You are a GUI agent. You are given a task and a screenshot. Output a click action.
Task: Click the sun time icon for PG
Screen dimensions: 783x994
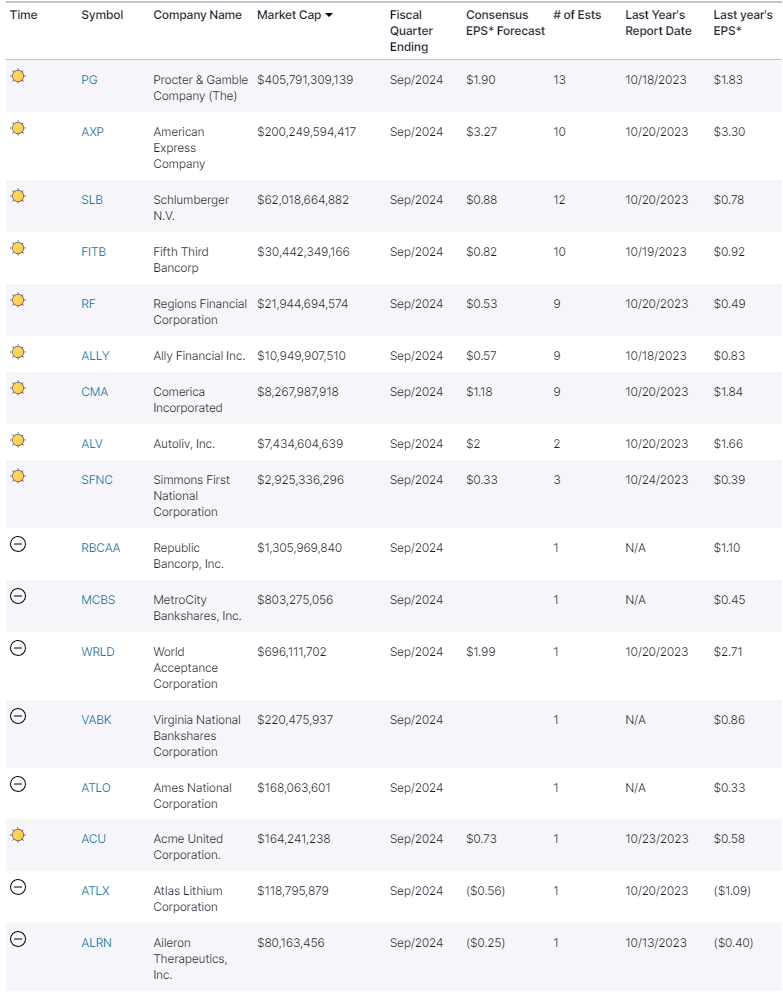tap(18, 76)
